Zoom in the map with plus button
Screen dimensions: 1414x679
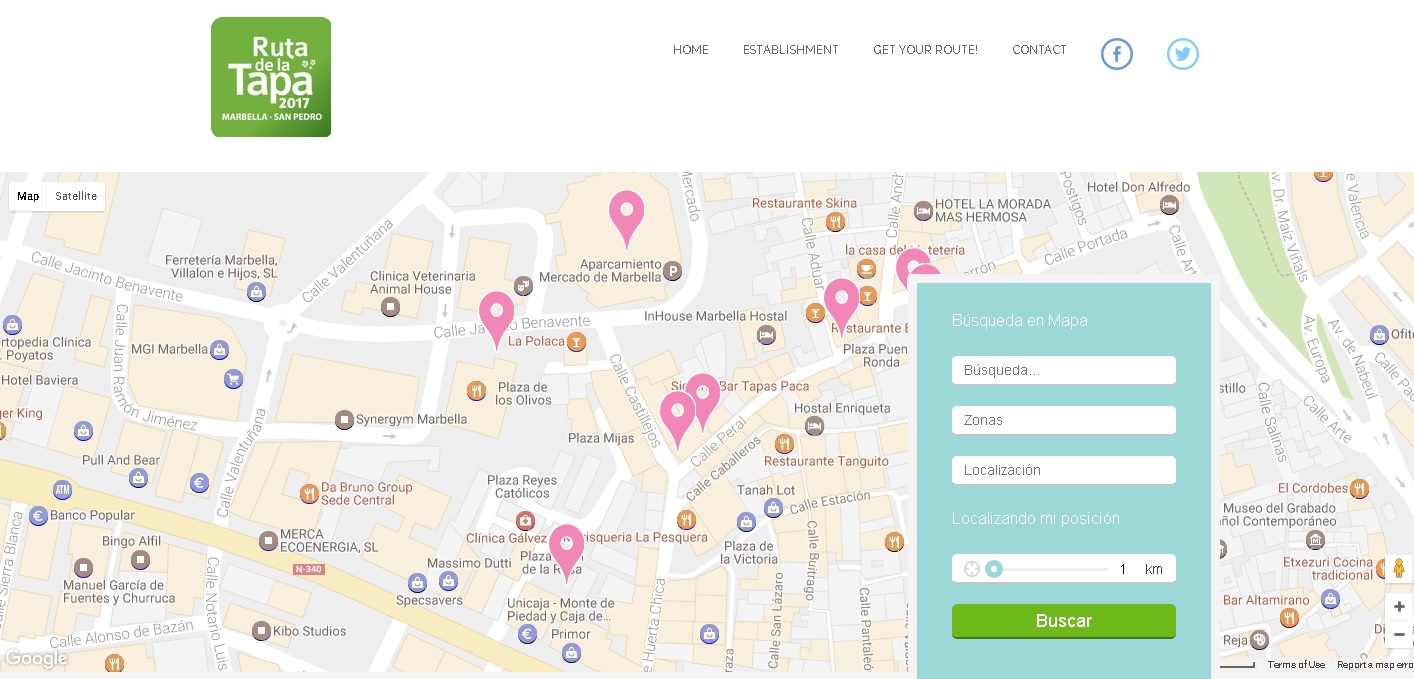(1398, 607)
